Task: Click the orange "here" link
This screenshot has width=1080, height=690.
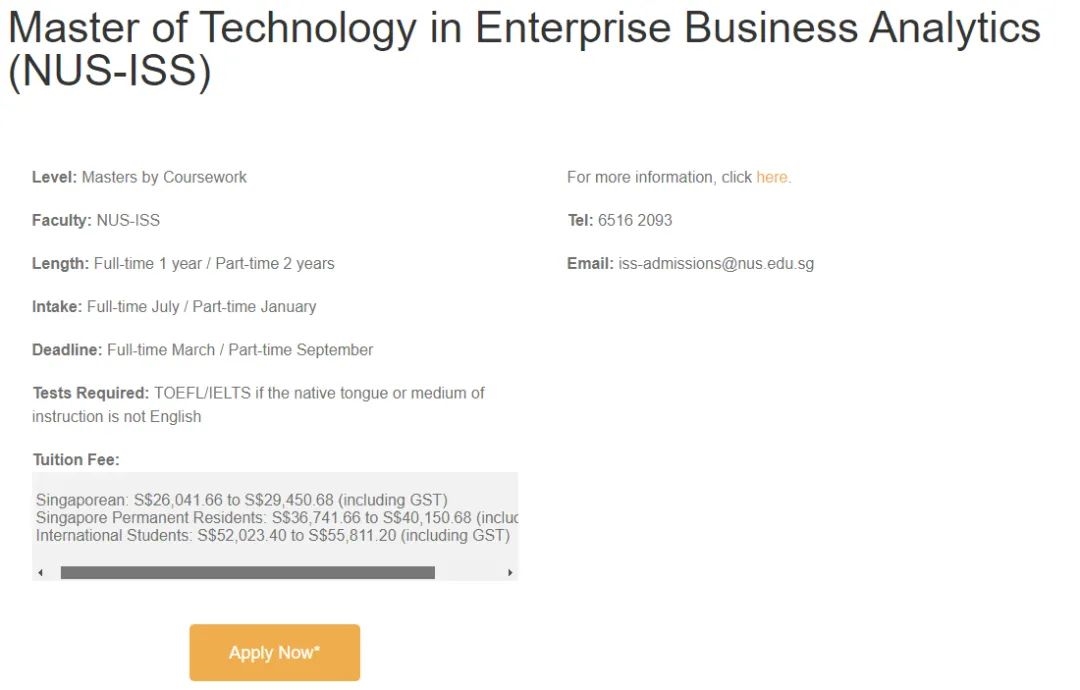Action: tap(772, 177)
